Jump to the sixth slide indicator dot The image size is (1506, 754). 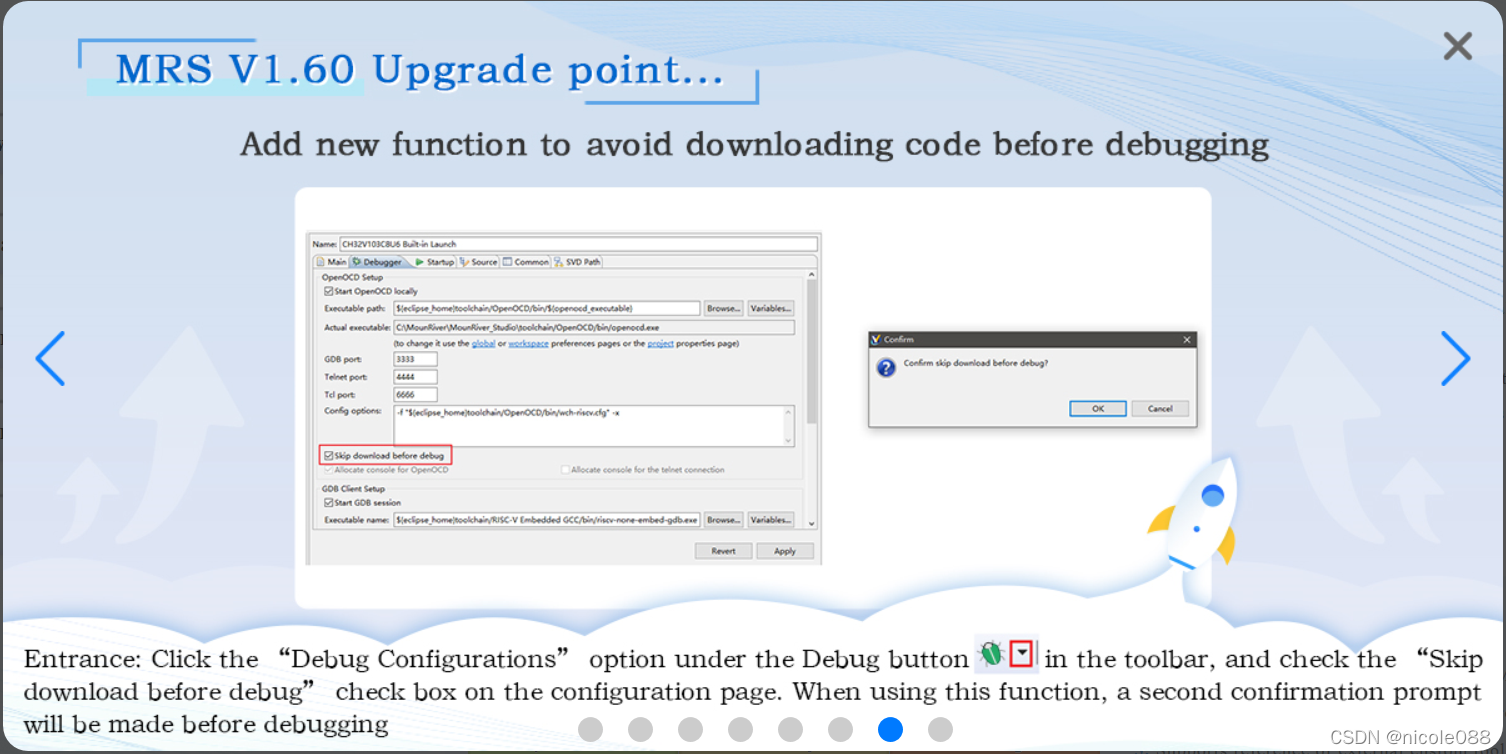(x=840, y=729)
